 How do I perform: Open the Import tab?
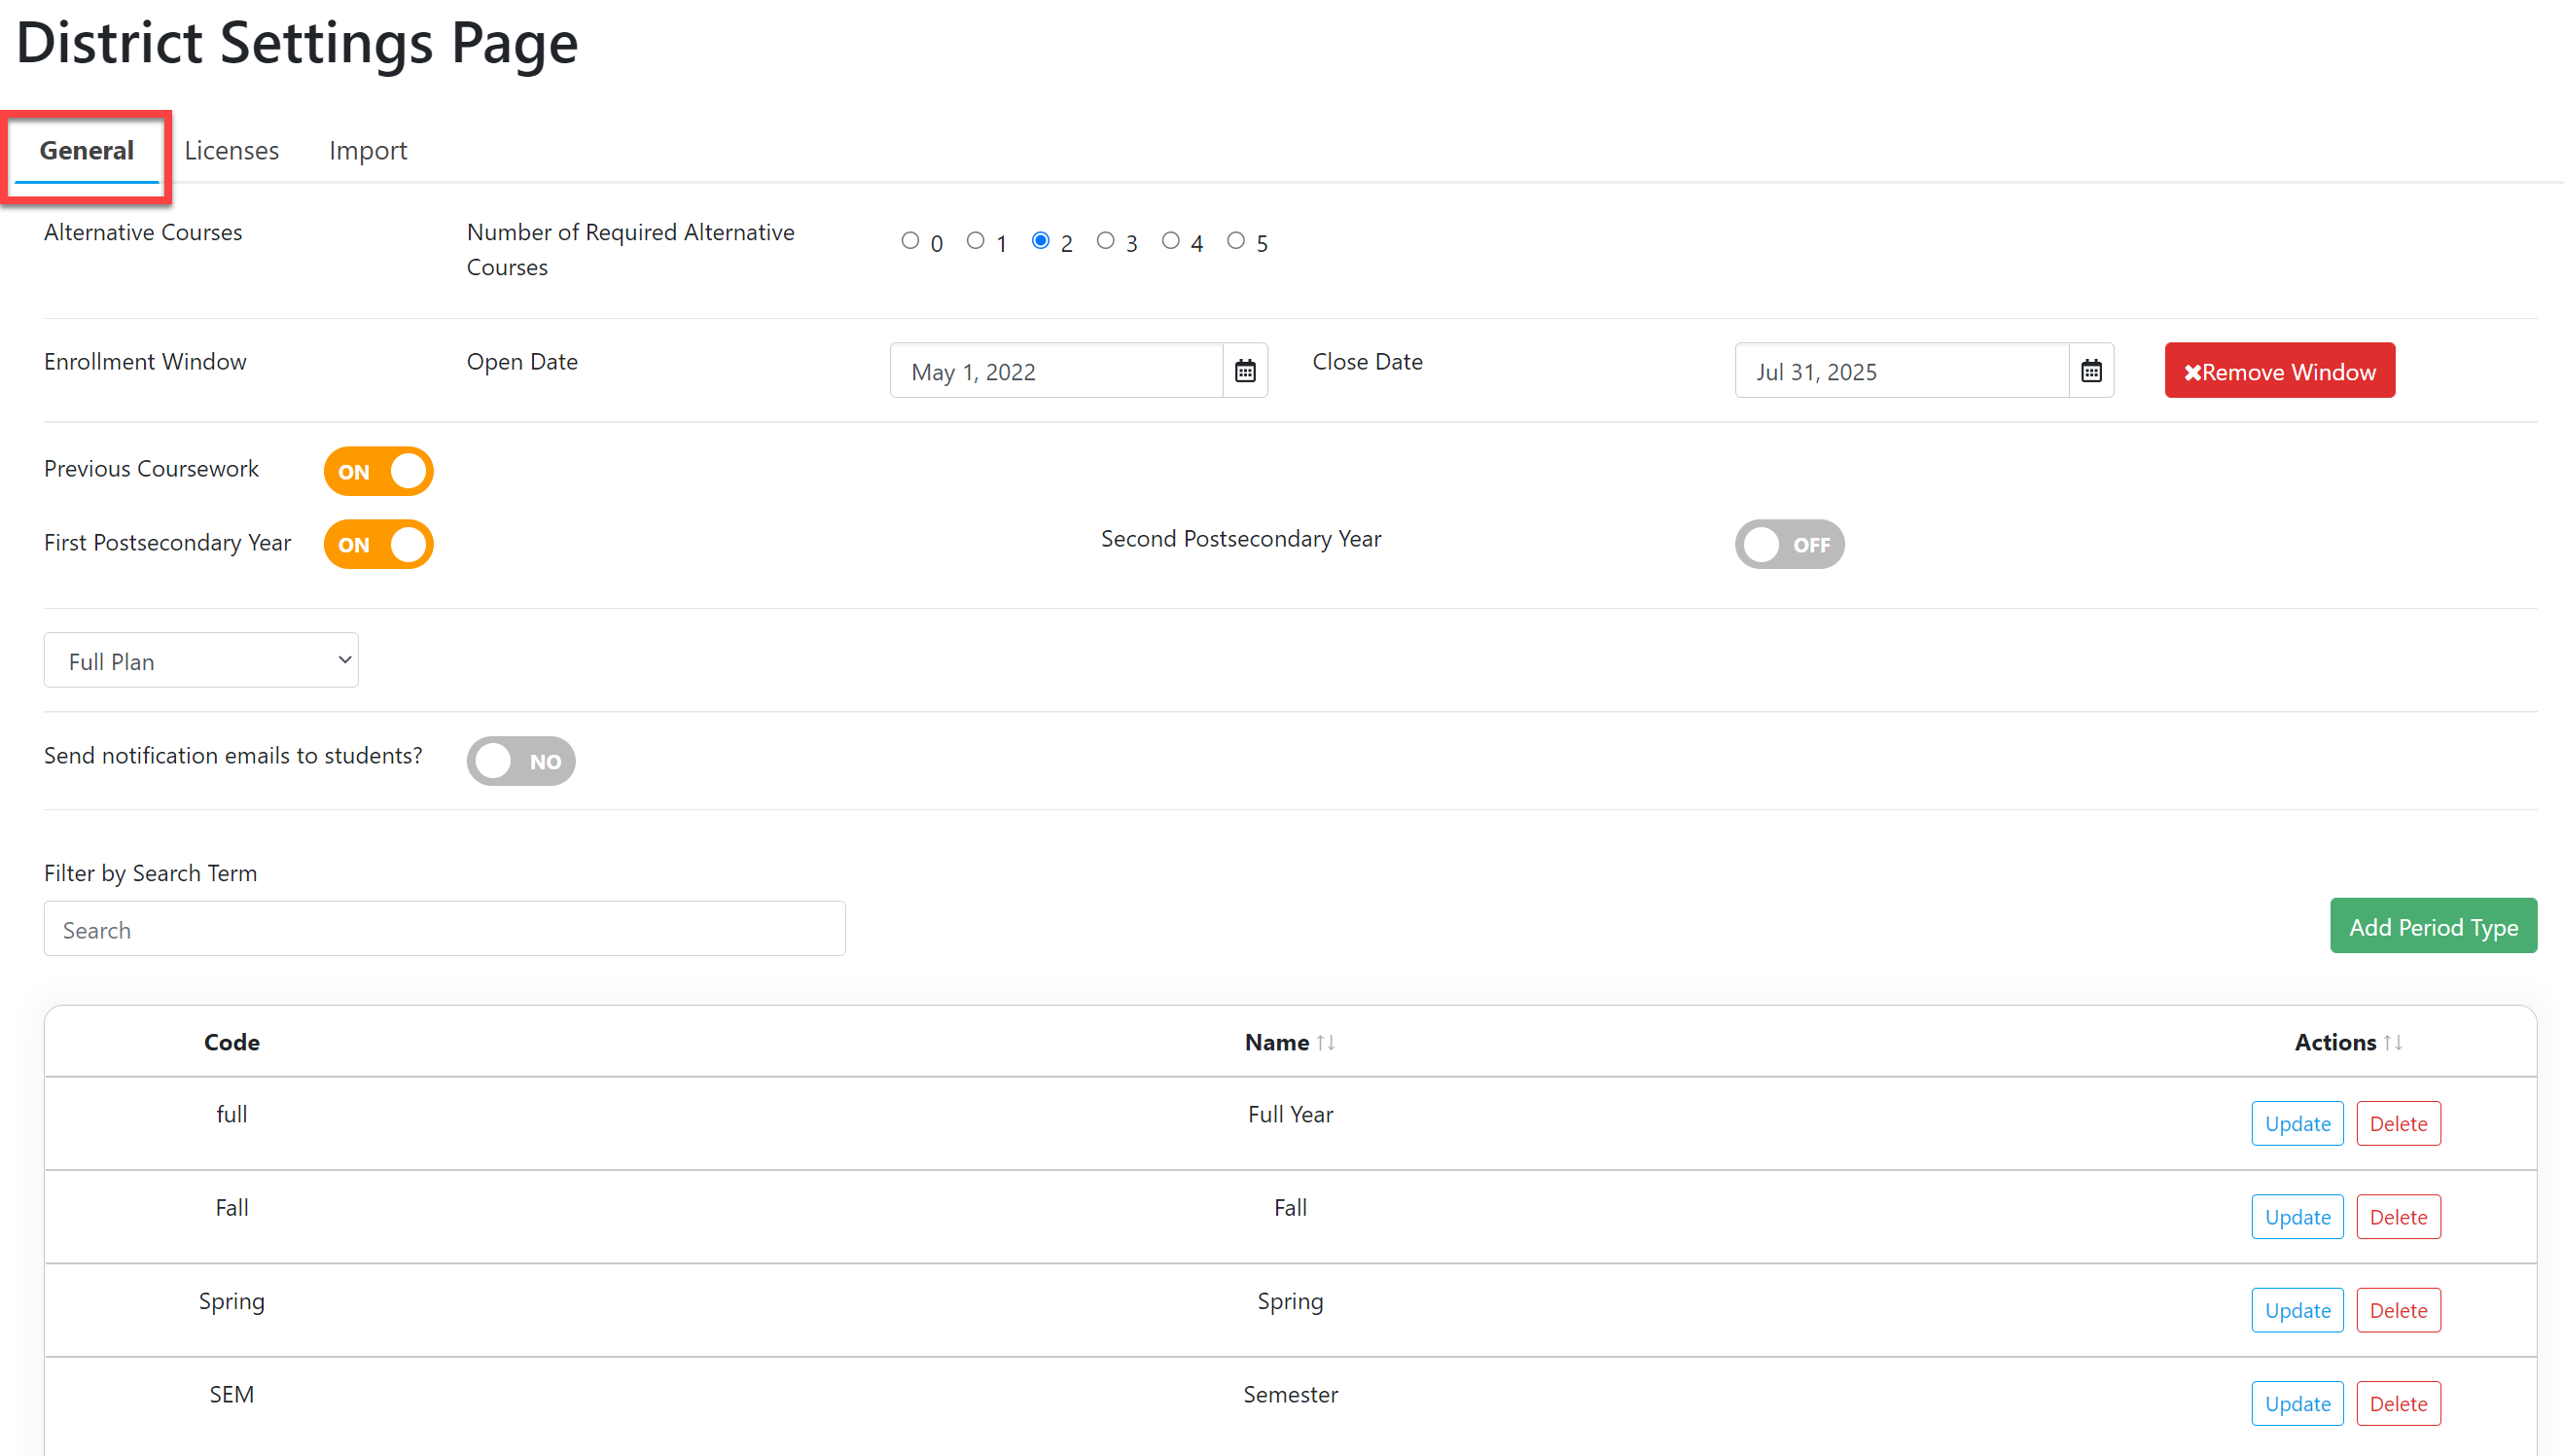[x=368, y=150]
